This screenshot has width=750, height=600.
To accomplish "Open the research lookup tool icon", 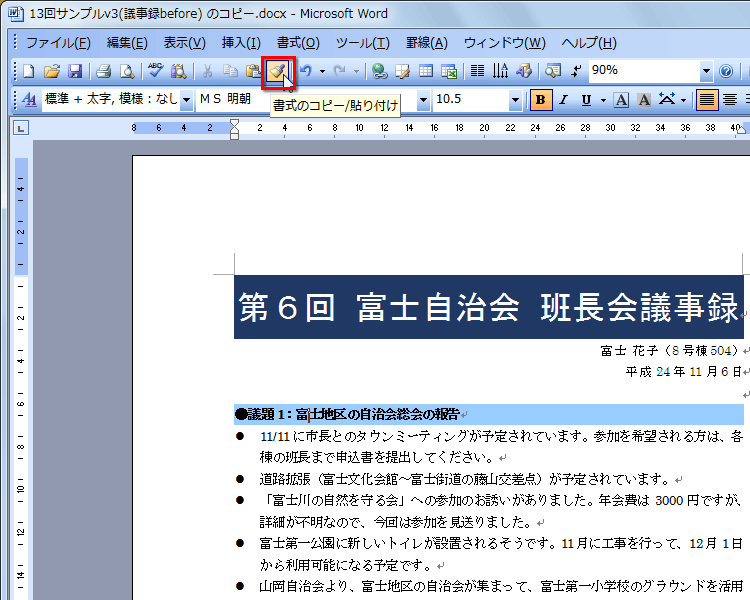I will [x=179, y=72].
